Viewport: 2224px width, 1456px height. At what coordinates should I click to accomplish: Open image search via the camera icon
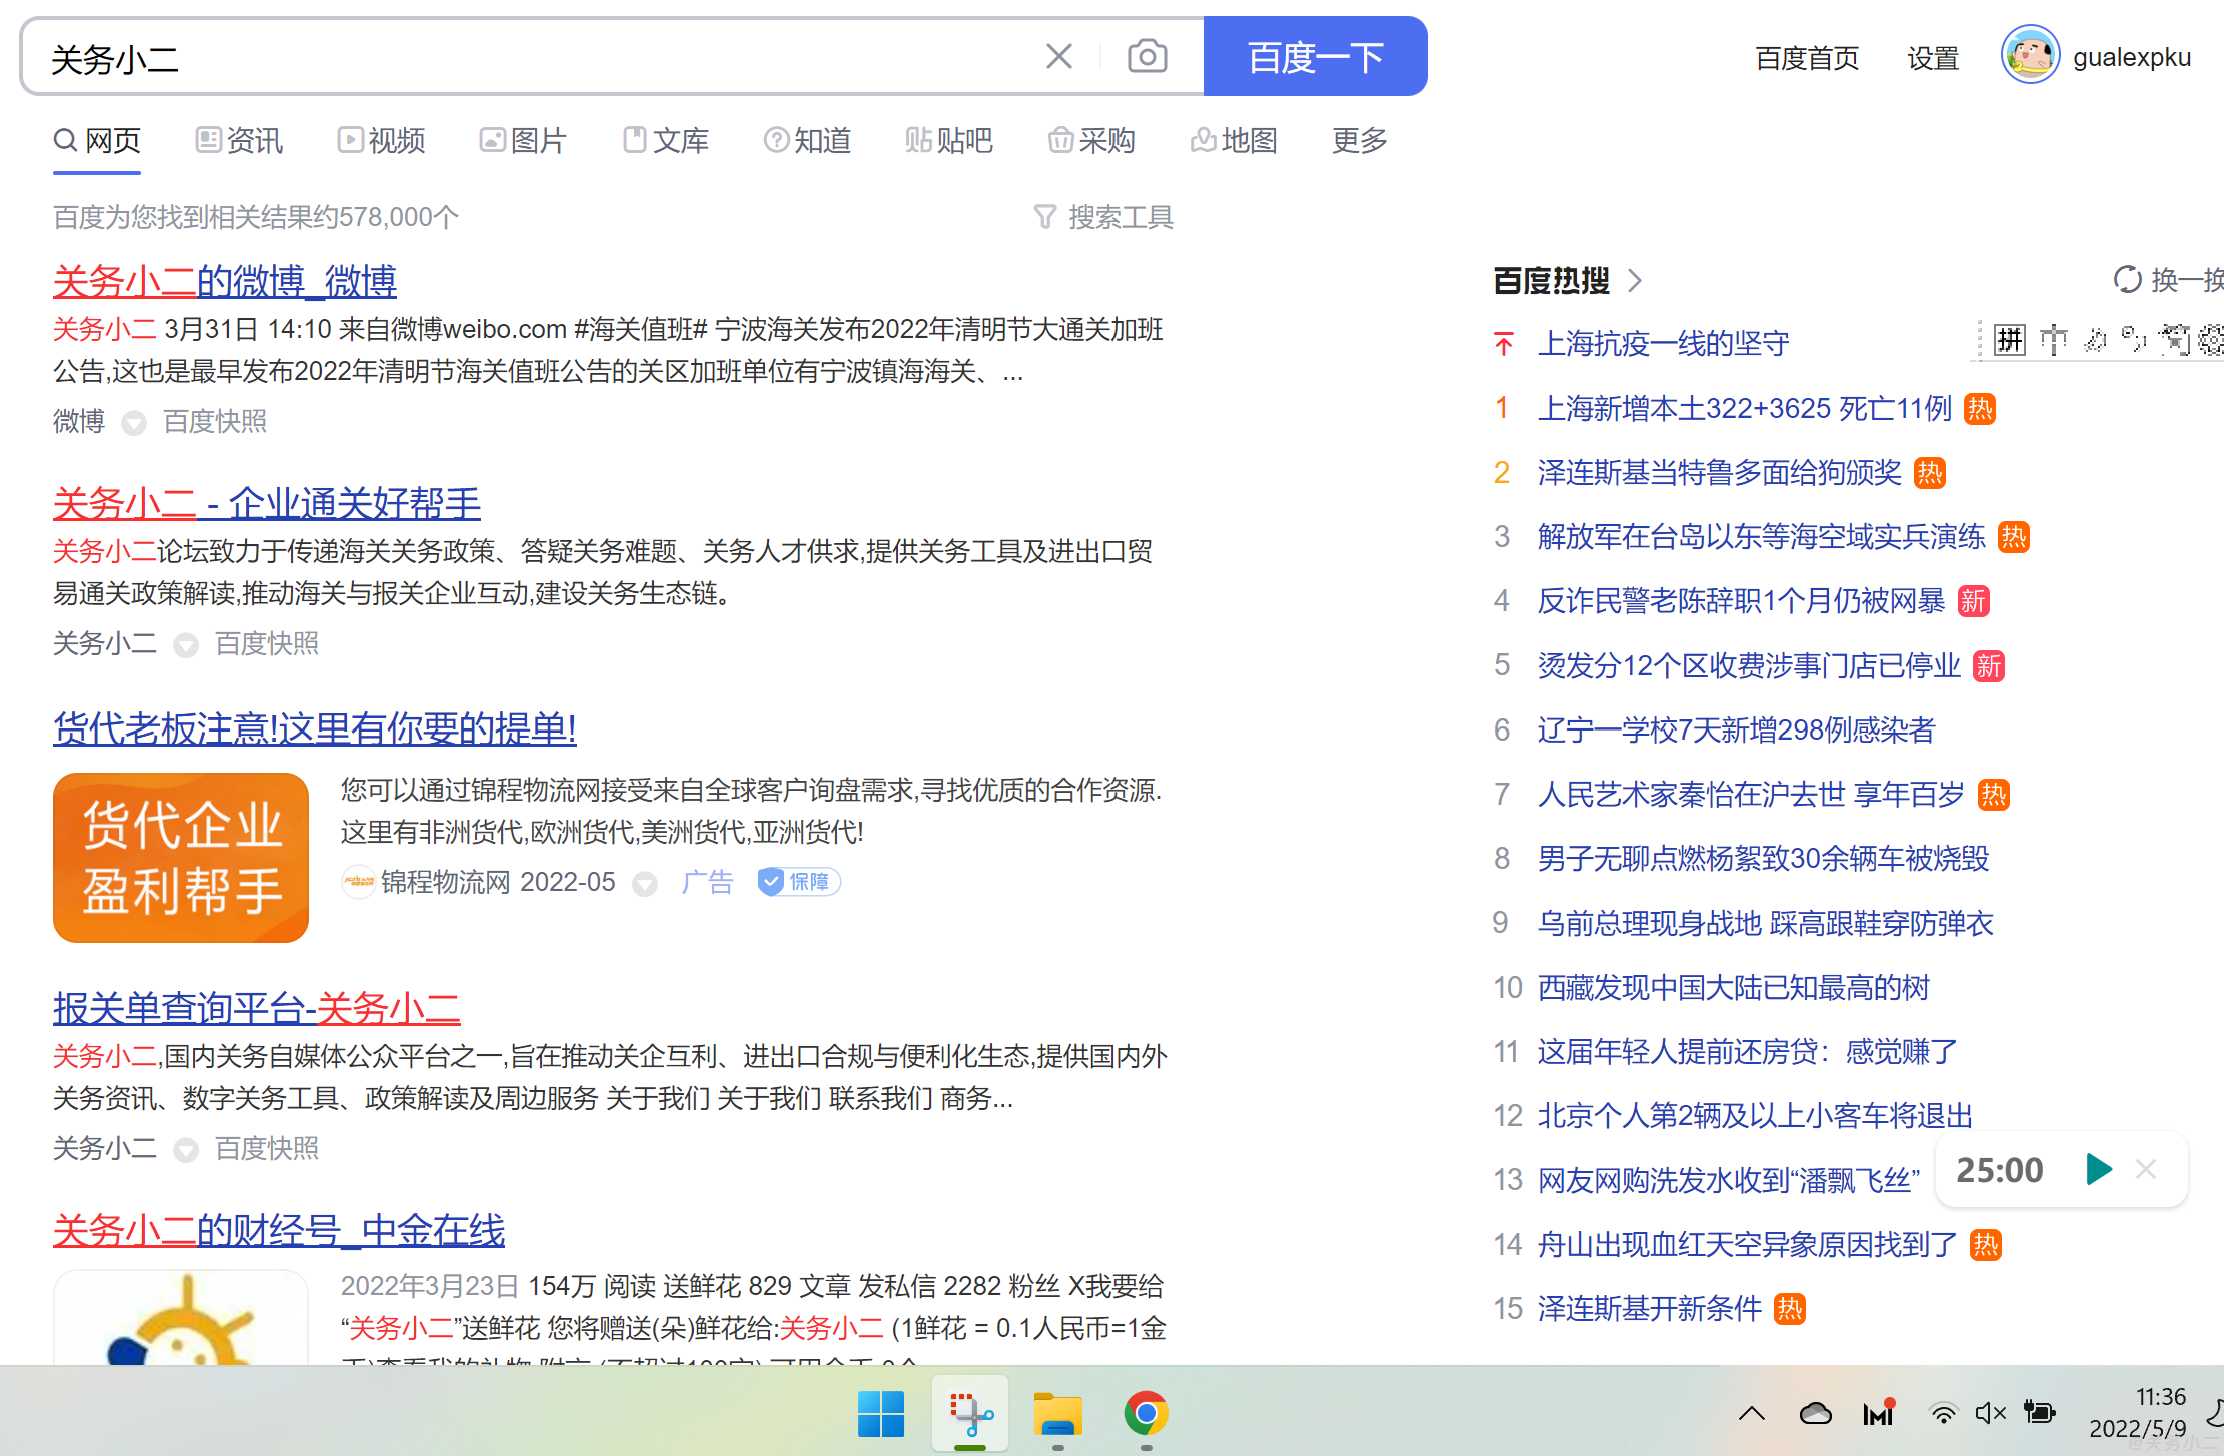pos(1147,56)
